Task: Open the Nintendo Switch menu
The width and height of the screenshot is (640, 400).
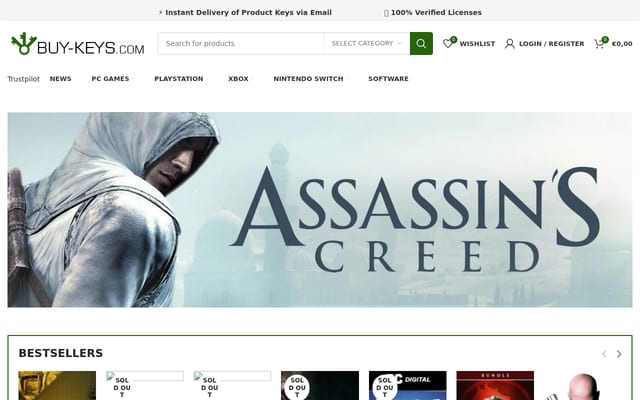Action: click(x=308, y=78)
